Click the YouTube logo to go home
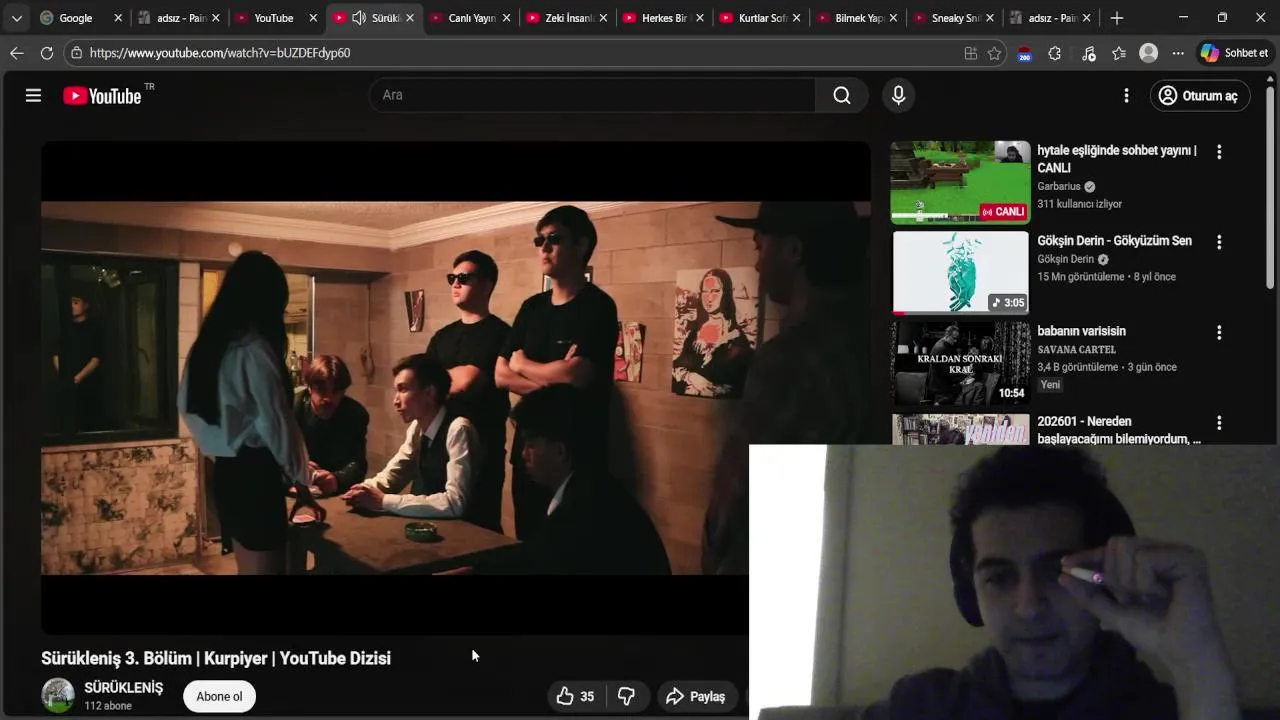 click(103, 96)
